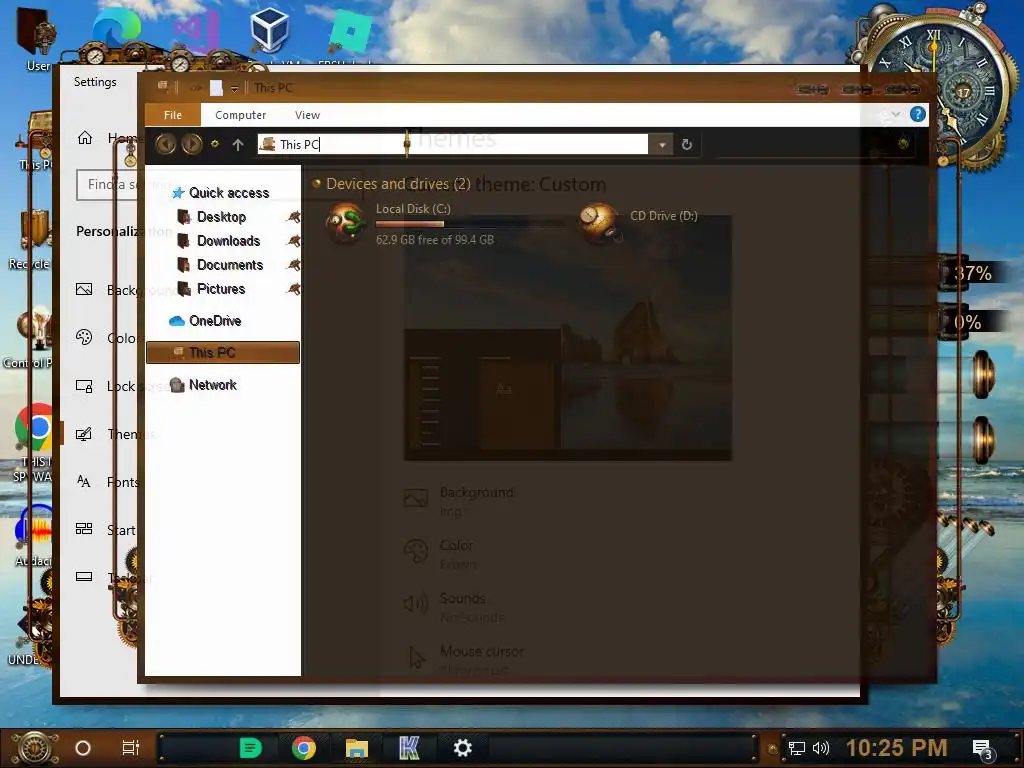
Task: Click the This PC address bar field
Action: [x=453, y=144]
